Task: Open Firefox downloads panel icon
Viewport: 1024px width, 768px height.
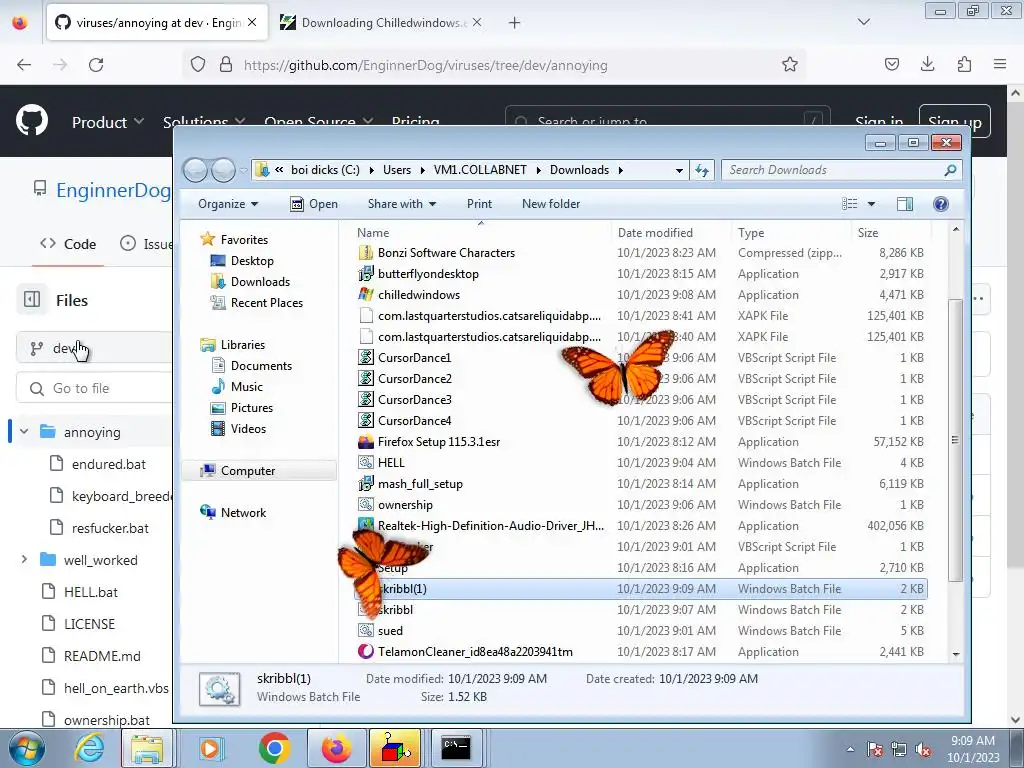Action: [927, 64]
